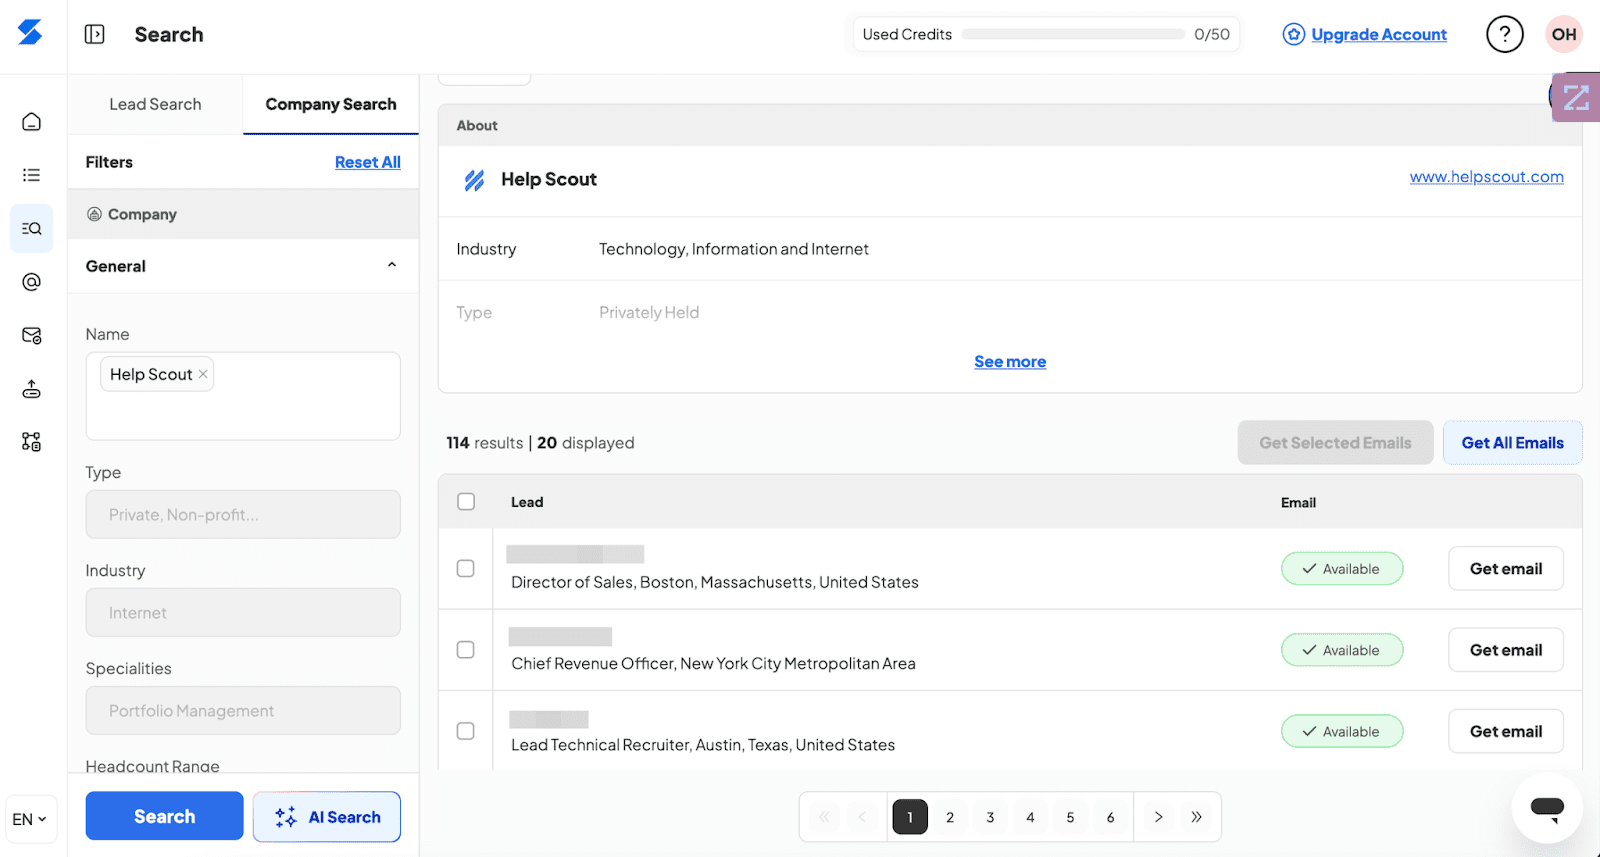Open the lists icon in sidebar
1600x857 pixels.
(x=31, y=175)
